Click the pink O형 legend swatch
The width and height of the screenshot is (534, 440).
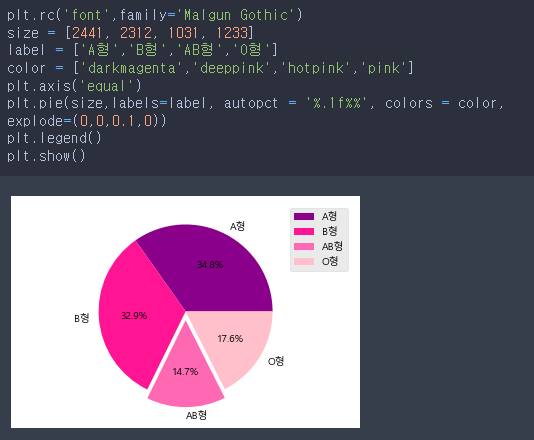(304, 262)
